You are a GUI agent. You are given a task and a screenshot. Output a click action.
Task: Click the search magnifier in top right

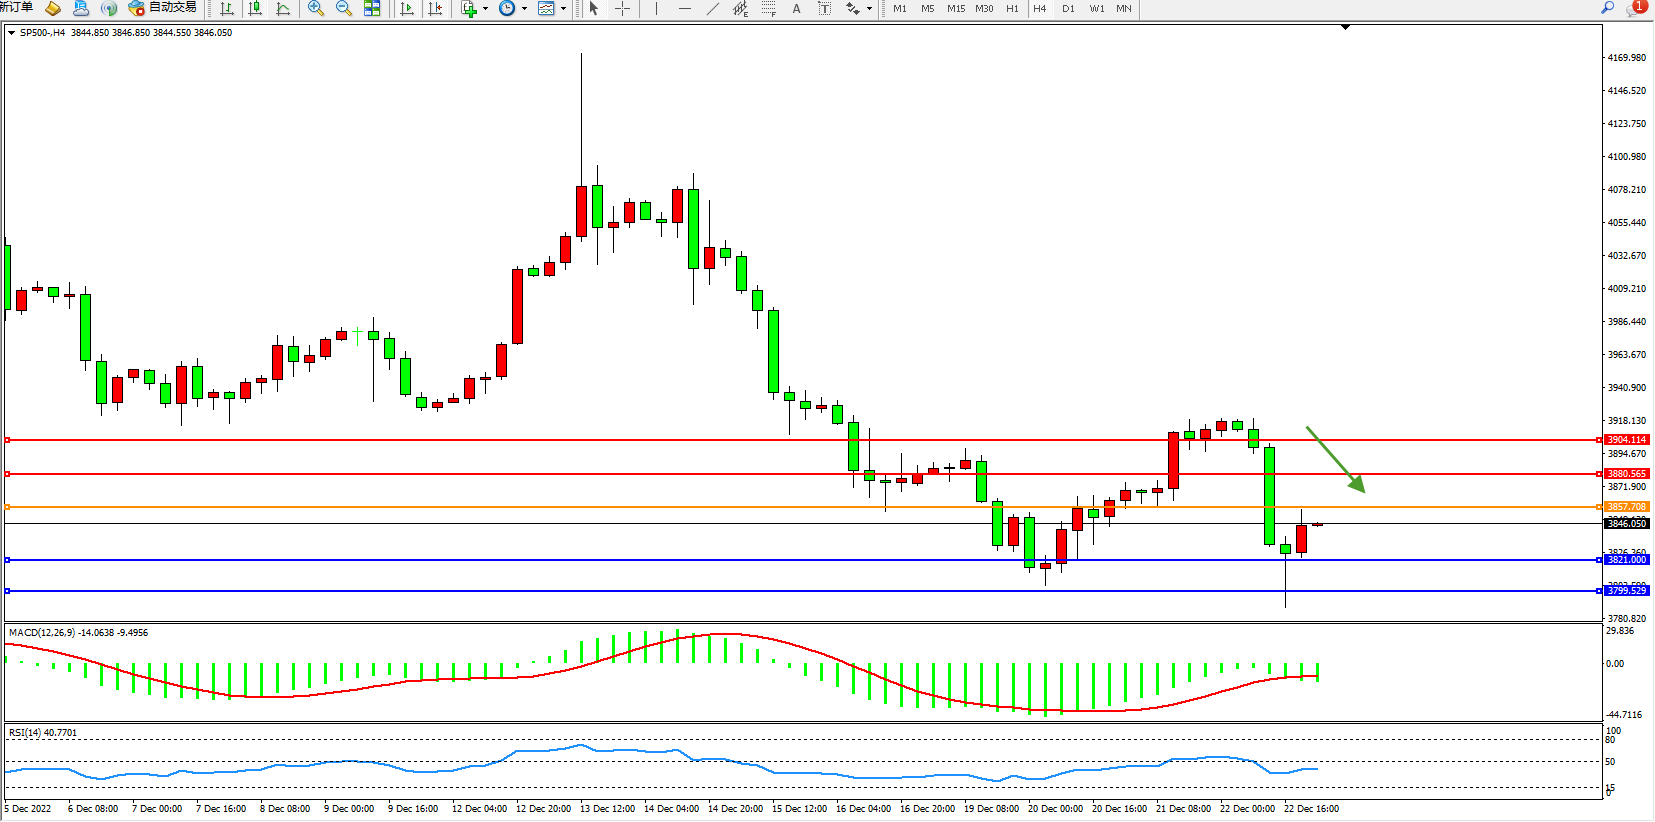[1608, 8]
